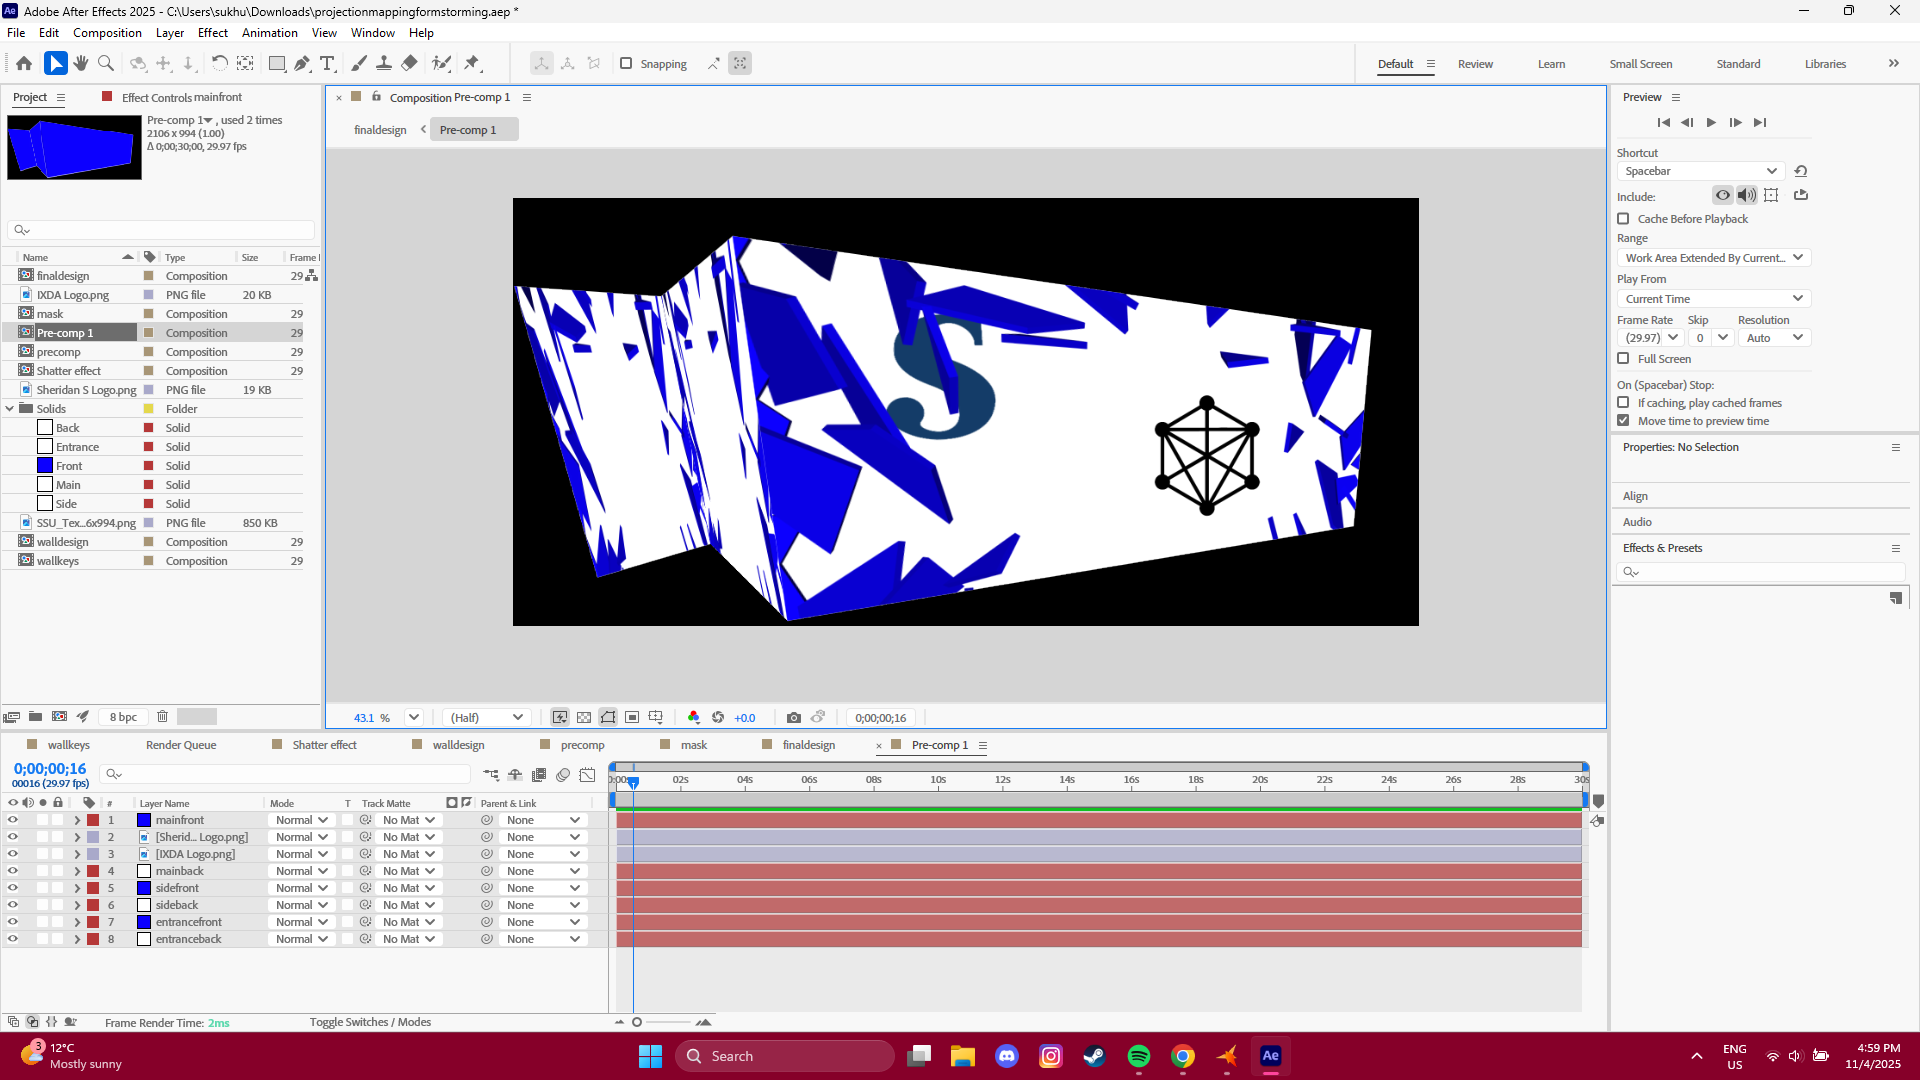Check the Full Screen preview option
1920x1080 pixels.
pyautogui.click(x=1623, y=358)
